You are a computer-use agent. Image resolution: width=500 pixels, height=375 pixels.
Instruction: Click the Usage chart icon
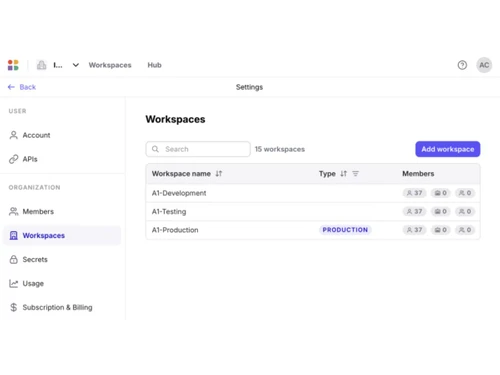[14, 283]
